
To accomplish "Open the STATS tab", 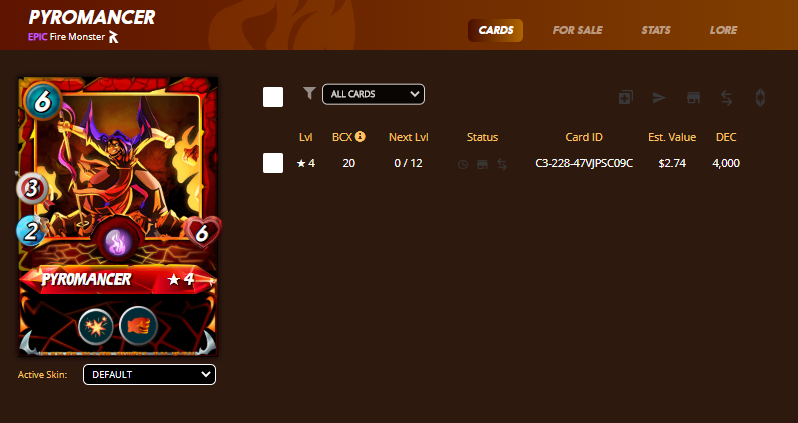I will click(656, 30).
